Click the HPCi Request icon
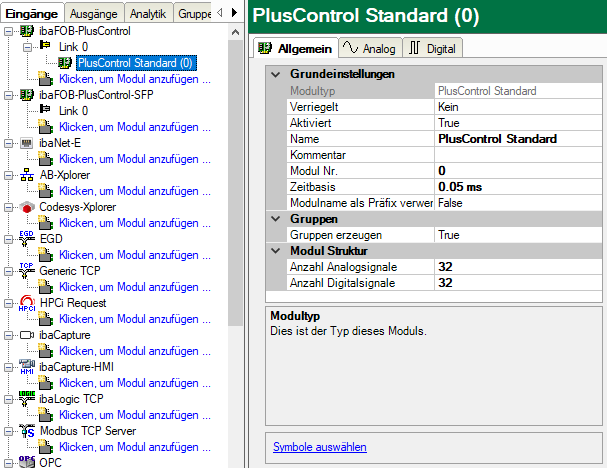The height and width of the screenshot is (468, 607). [x=27, y=303]
